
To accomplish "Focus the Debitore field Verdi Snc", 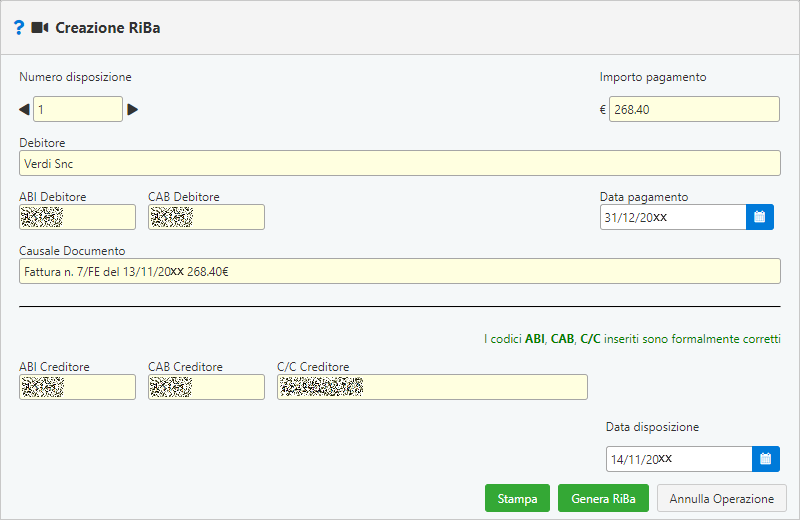I will pos(400,163).
